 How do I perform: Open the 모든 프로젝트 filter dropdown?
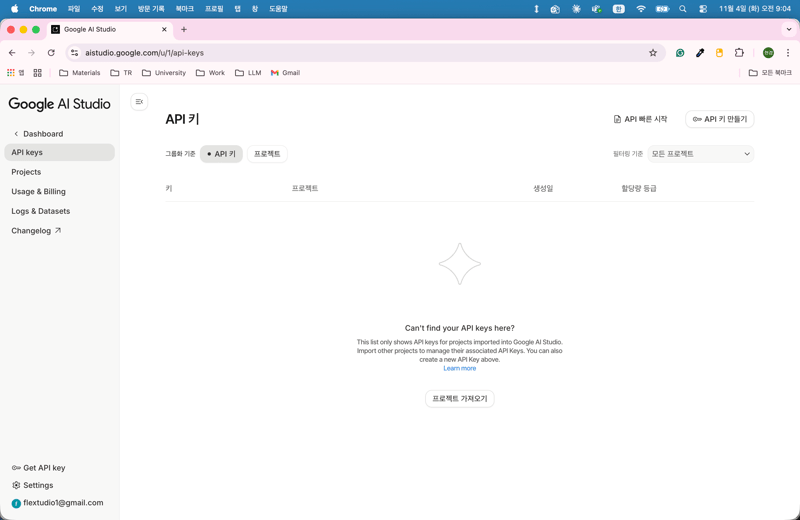pyautogui.click(x=701, y=154)
